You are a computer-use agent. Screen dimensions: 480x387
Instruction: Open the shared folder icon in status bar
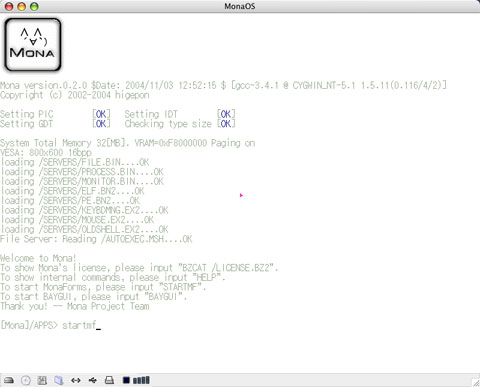click(x=59, y=380)
